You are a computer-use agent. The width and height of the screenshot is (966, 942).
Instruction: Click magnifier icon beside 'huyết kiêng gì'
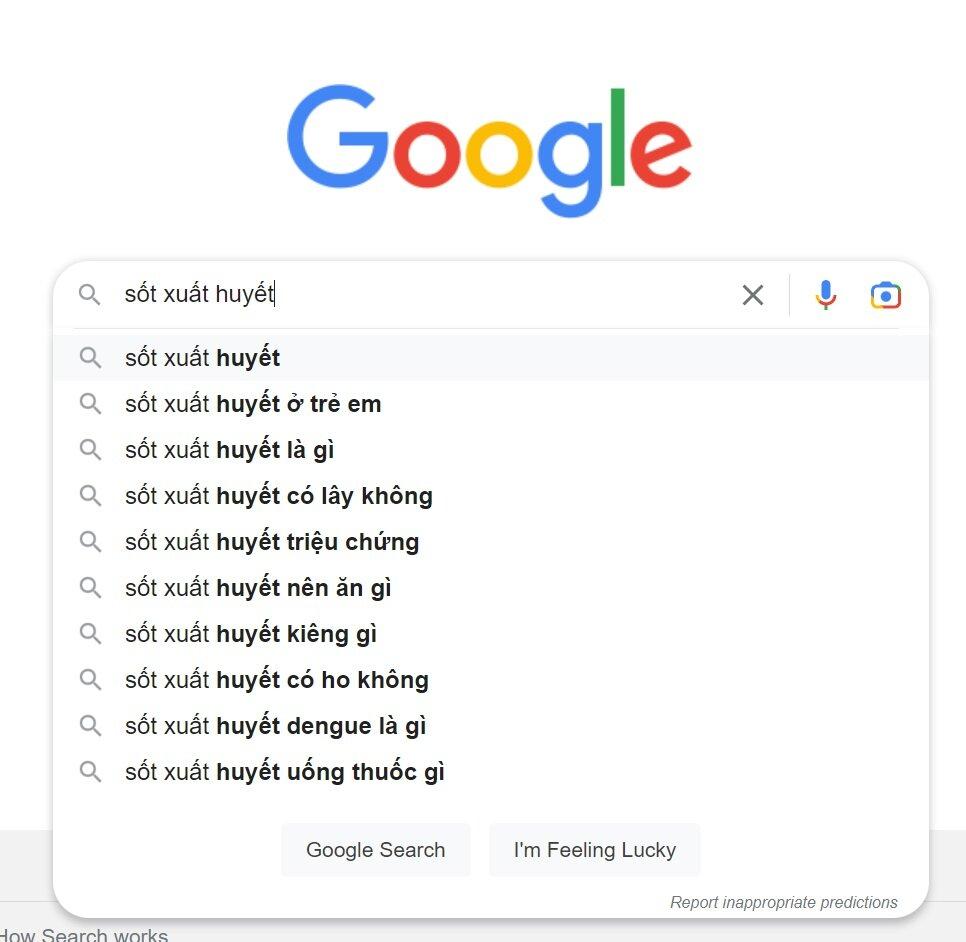point(90,634)
